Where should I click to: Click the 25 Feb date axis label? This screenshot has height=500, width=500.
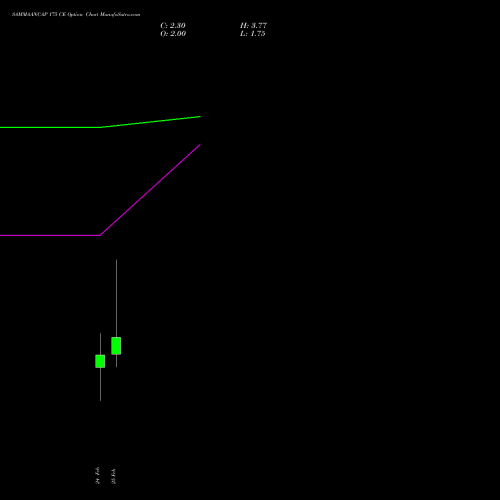[x=114, y=476]
